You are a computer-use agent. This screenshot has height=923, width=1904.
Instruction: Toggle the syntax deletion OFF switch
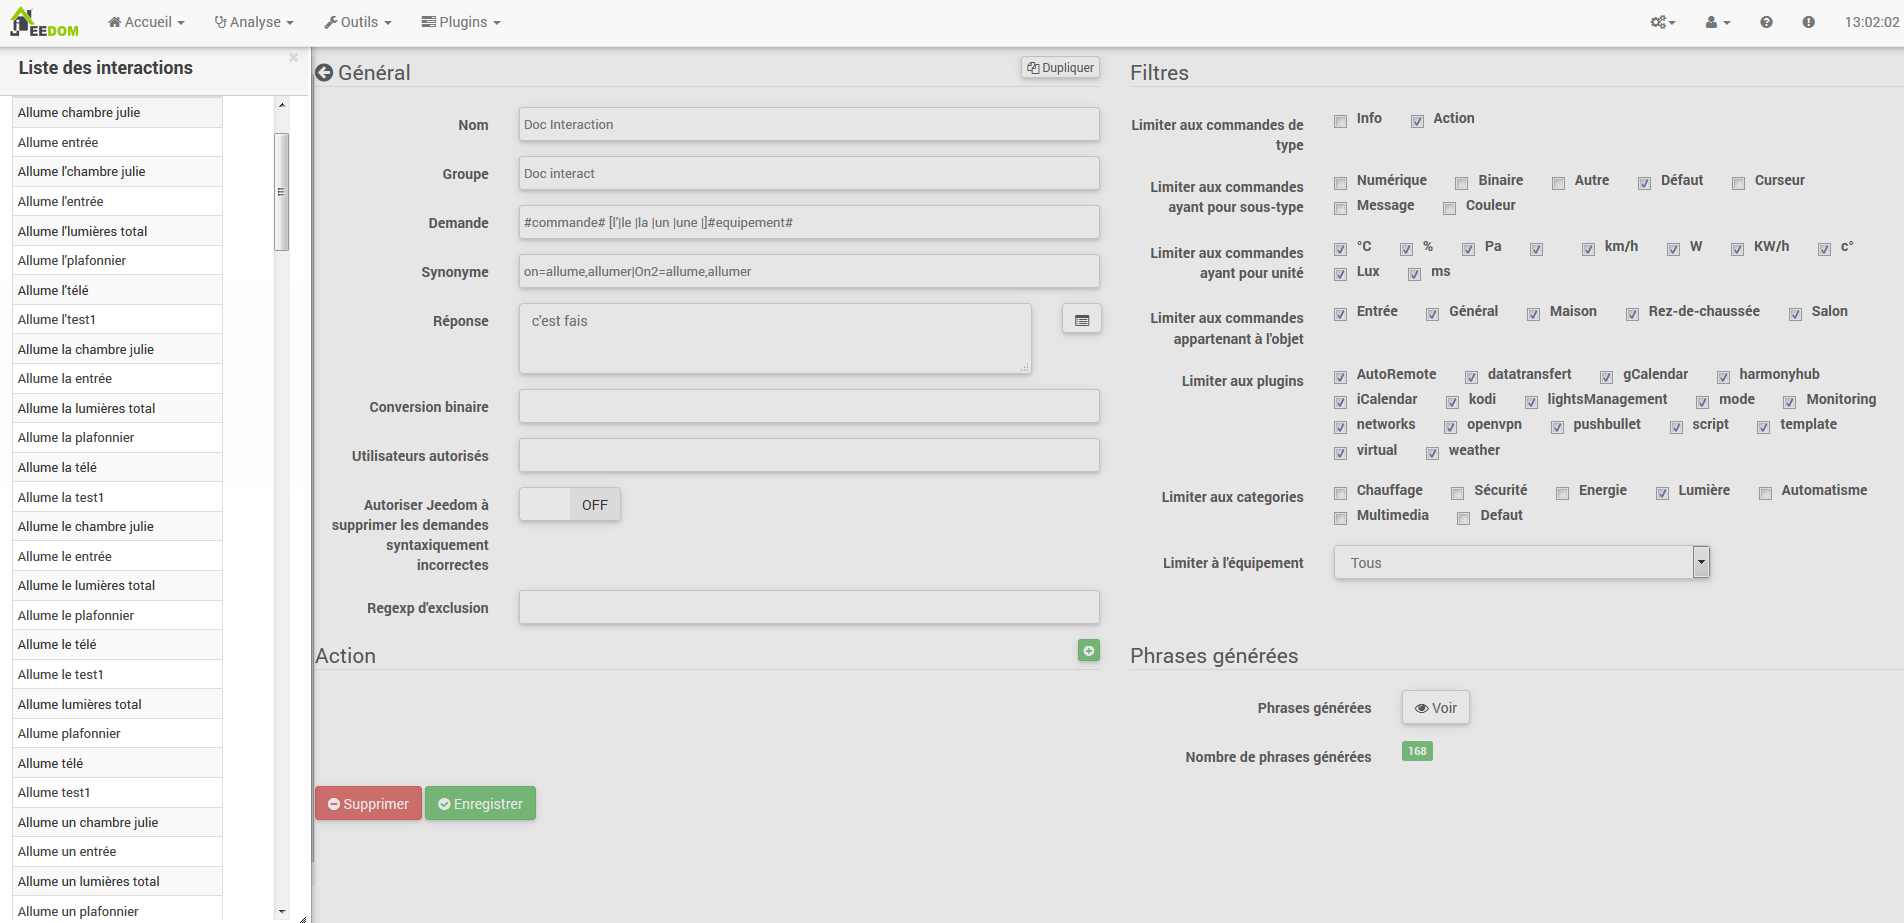point(570,505)
